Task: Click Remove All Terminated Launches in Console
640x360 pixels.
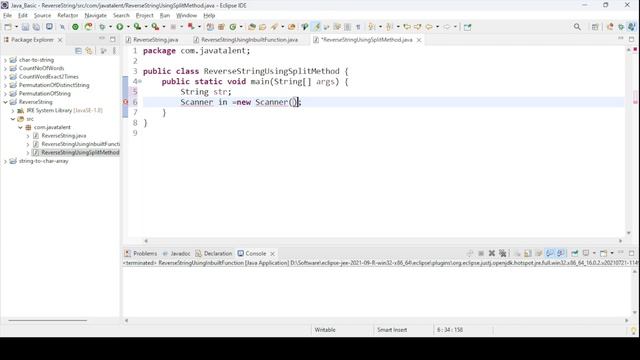Action: (x=503, y=253)
